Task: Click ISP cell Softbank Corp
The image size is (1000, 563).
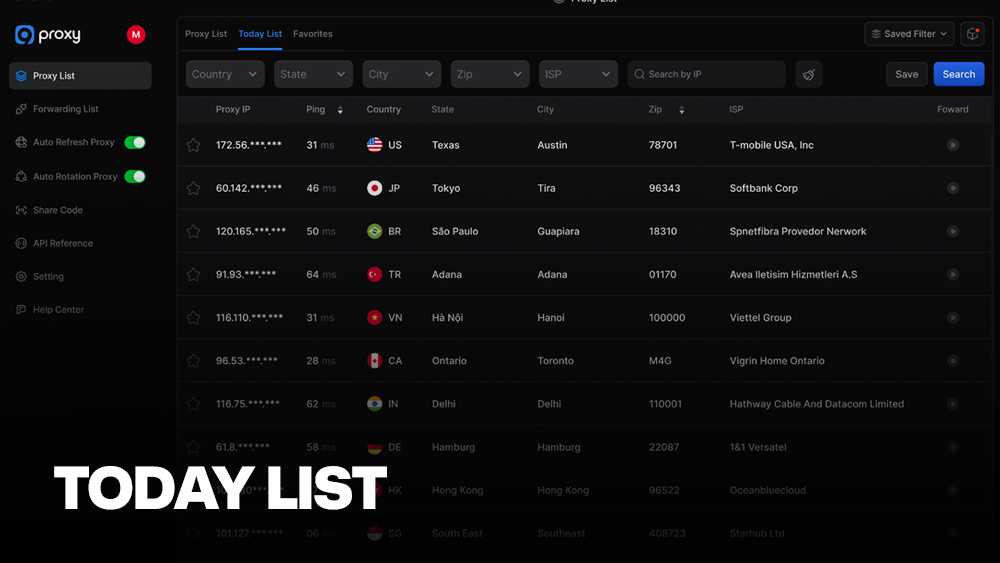Action: pyautogui.click(x=763, y=188)
